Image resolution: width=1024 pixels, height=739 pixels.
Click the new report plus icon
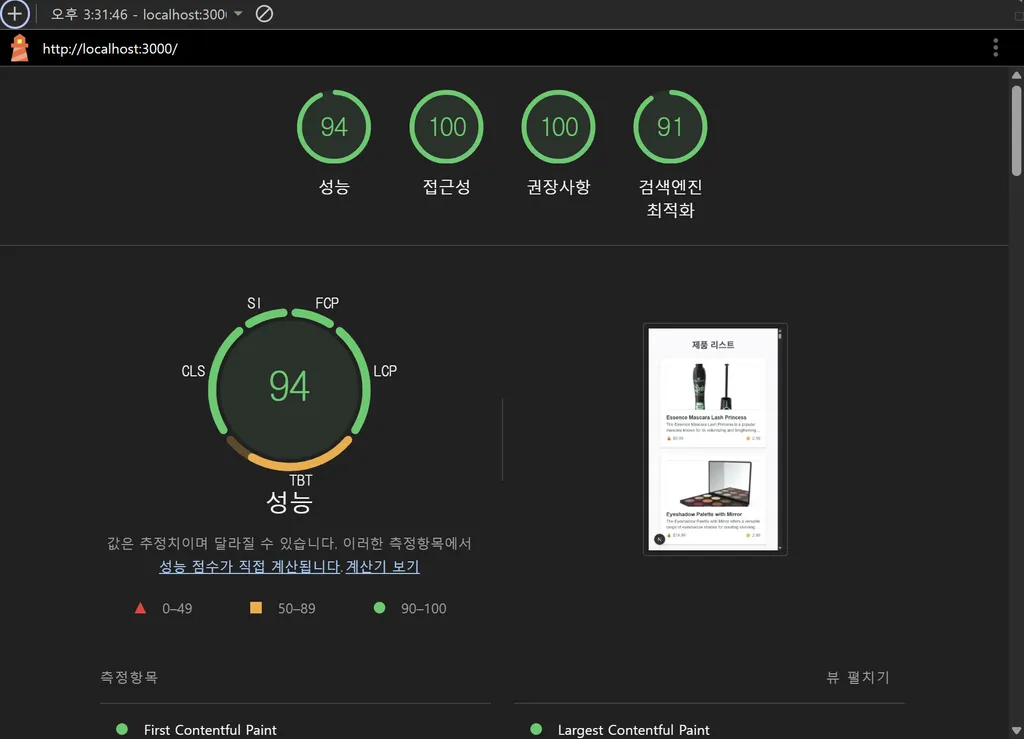pyautogui.click(x=14, y=14)
